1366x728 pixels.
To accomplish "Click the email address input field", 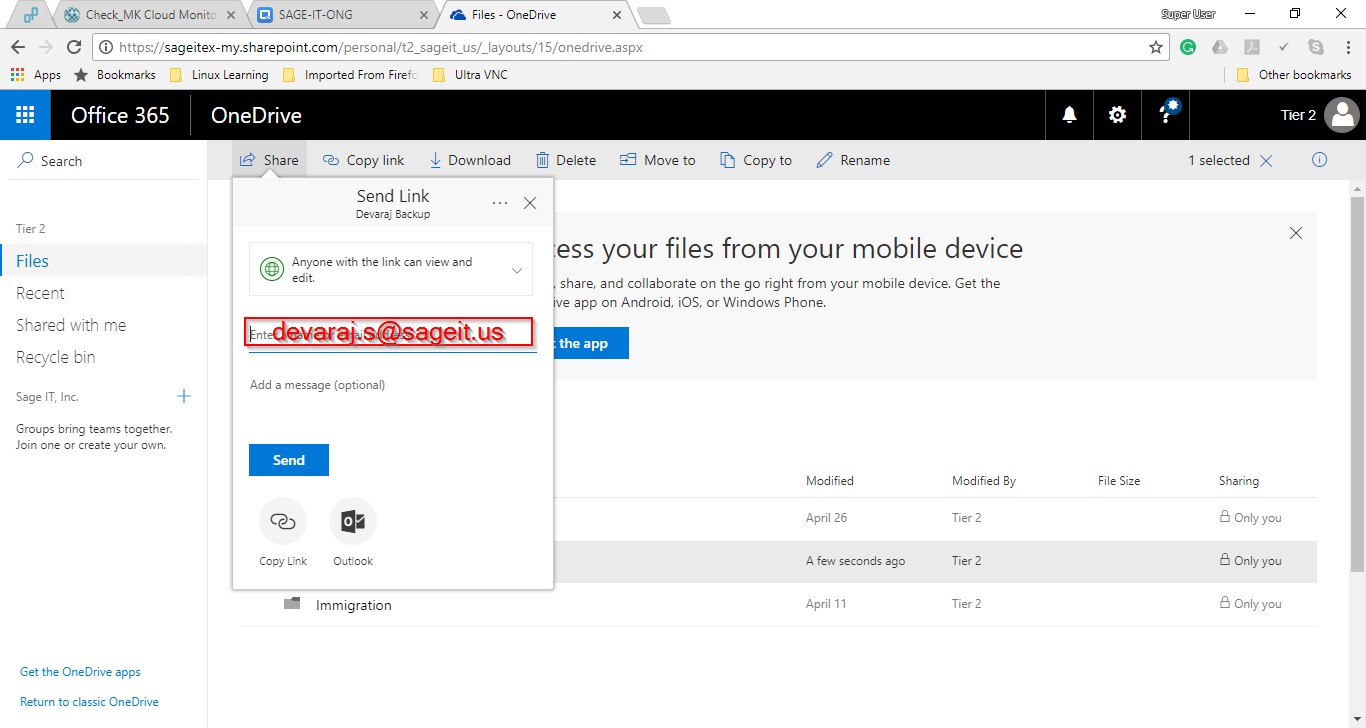I will [392, 335].
